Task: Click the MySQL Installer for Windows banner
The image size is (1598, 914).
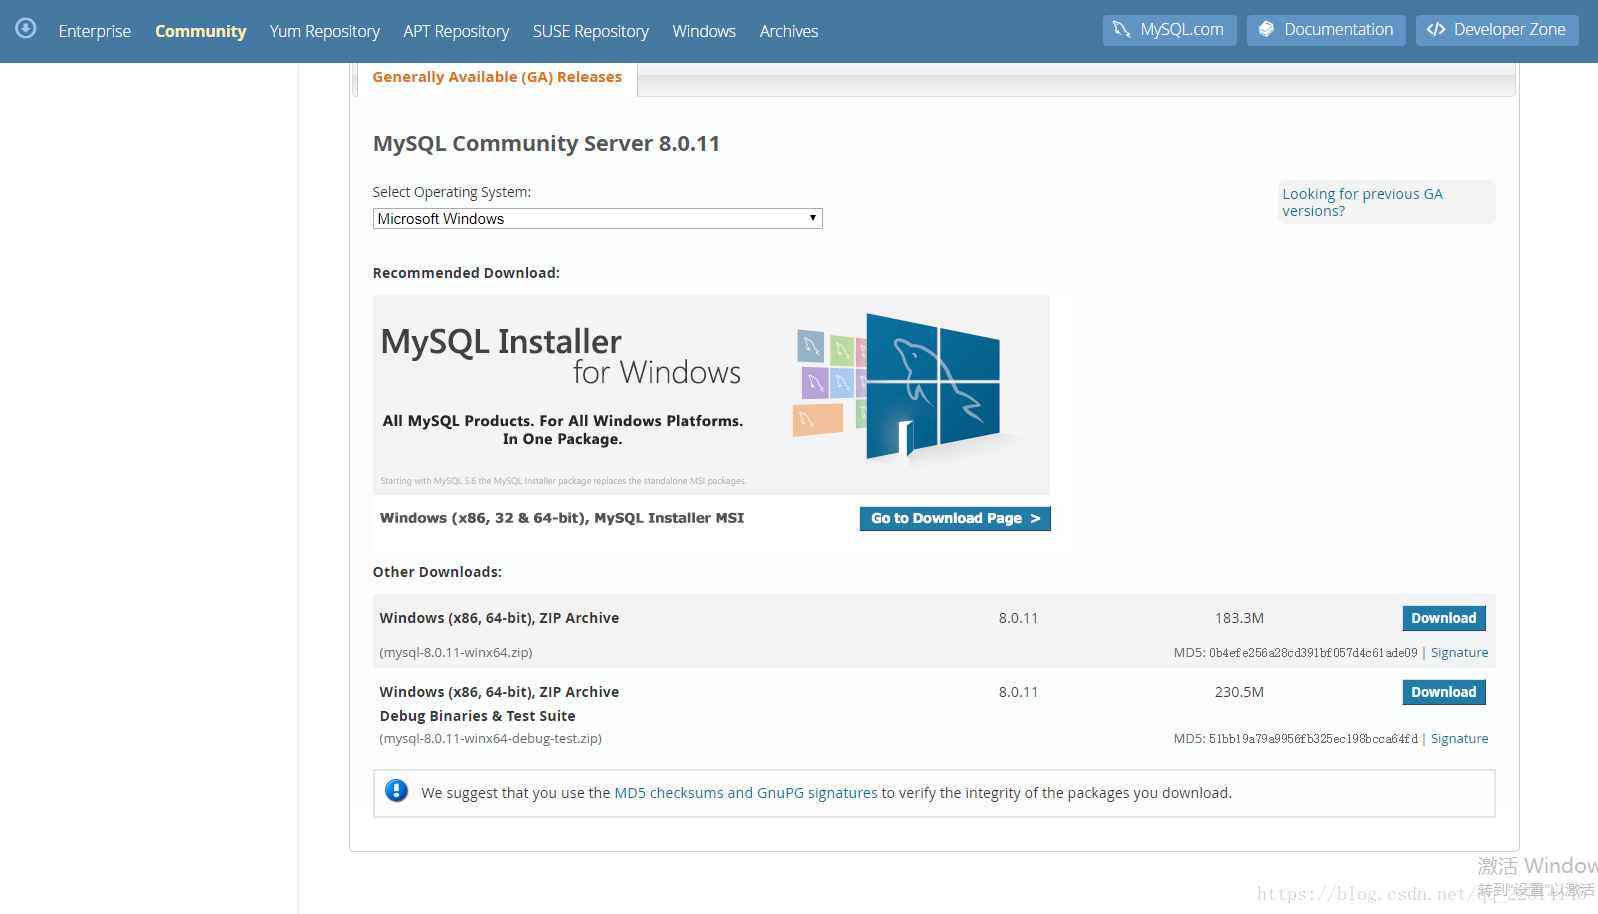Action: coord(711,394)
